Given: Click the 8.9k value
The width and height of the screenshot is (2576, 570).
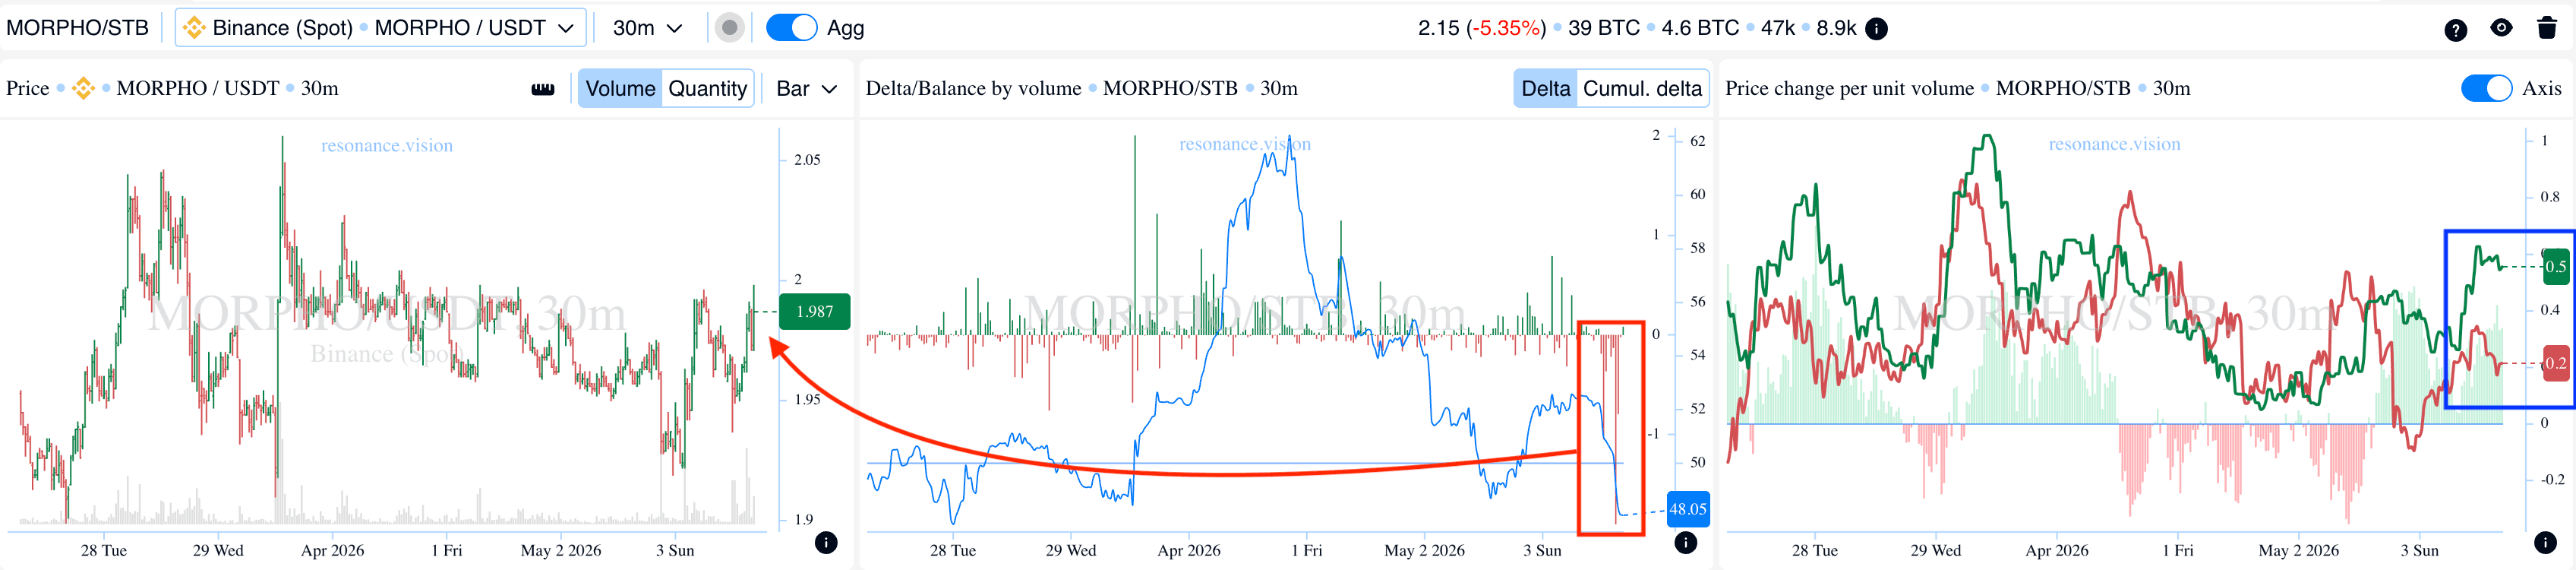Looking at the screenshot, I should (x=1836, y=28).
